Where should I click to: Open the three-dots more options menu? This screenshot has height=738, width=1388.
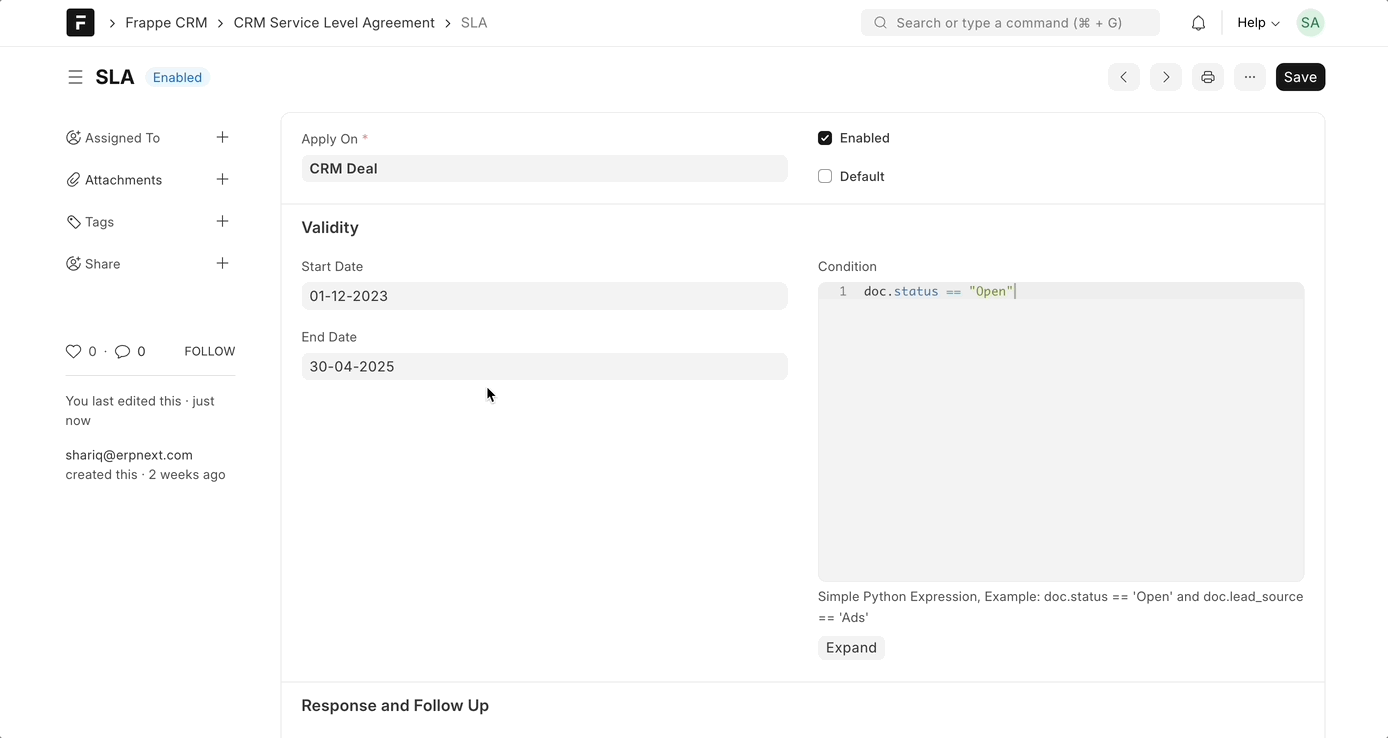1250,77
